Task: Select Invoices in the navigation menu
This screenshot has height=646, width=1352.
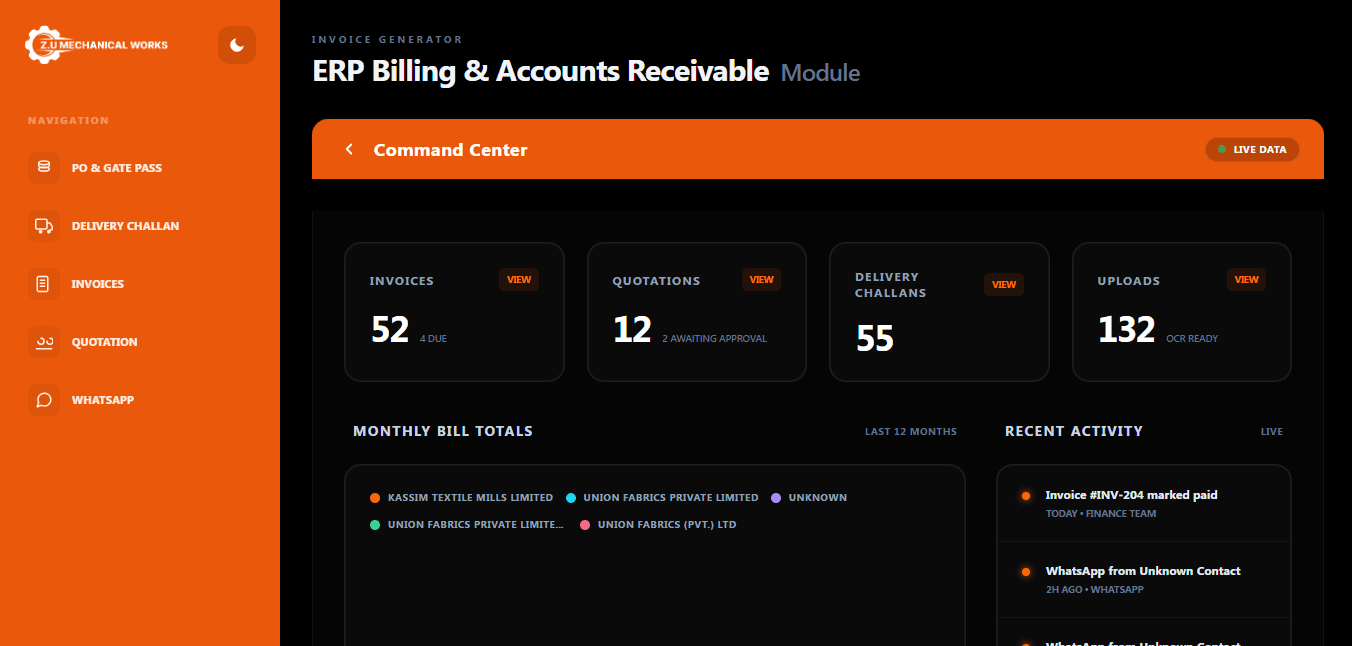Action: coord(95,284)
